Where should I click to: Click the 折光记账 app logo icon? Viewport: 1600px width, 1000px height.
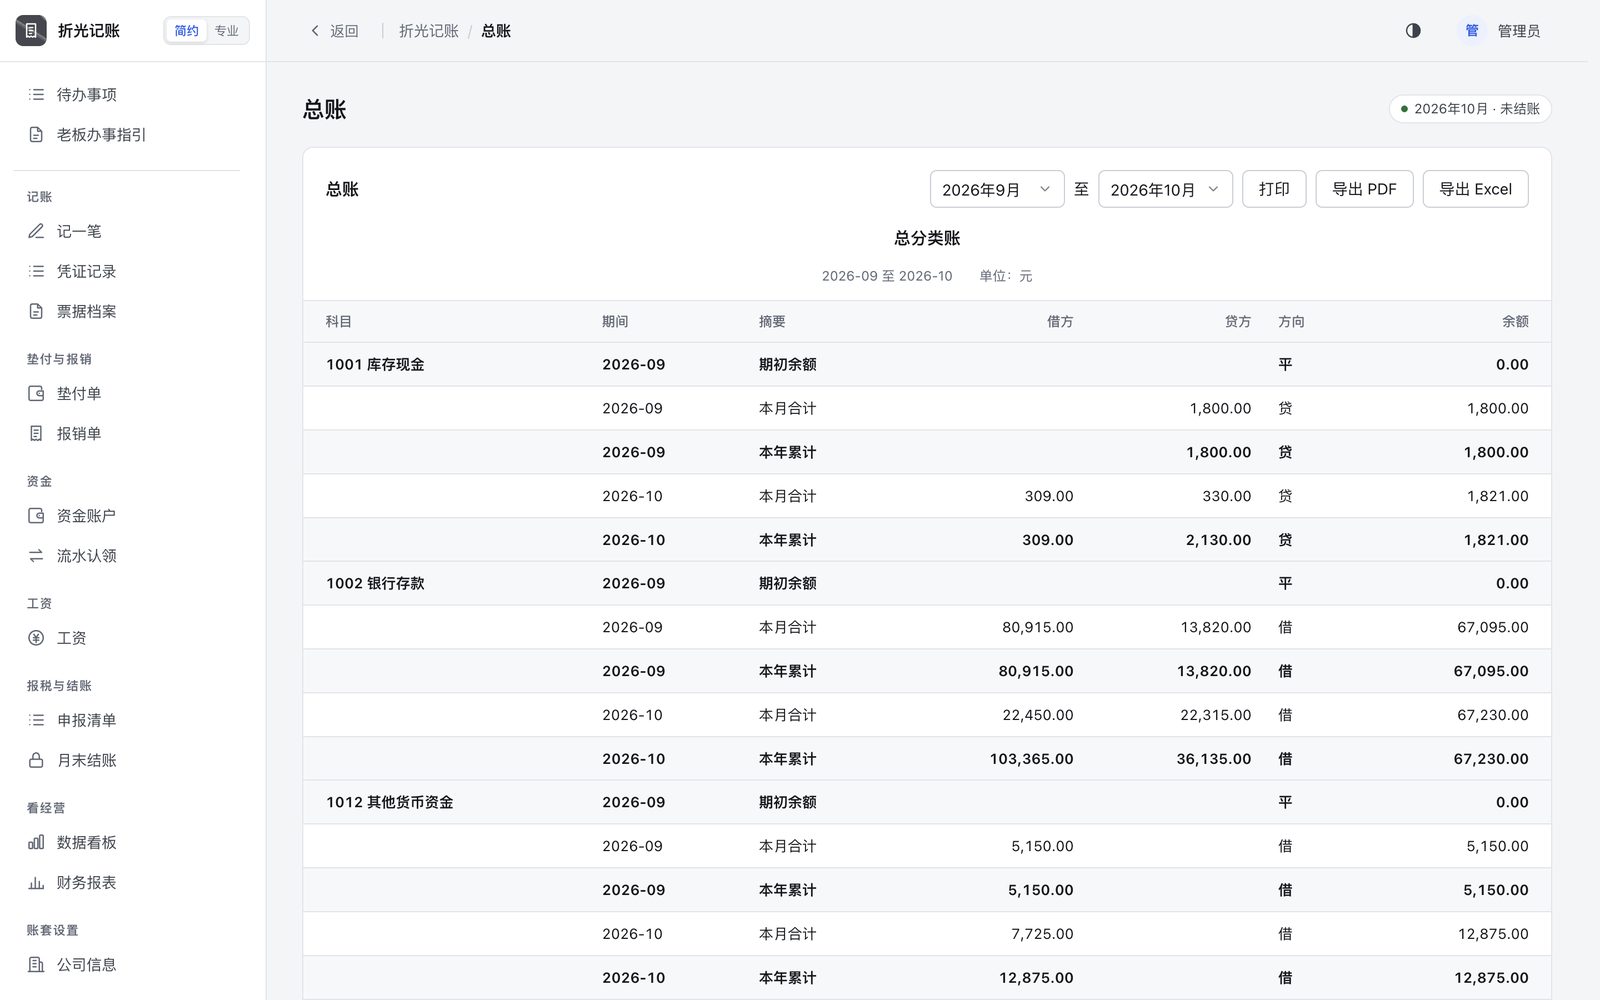coord(31,31)
